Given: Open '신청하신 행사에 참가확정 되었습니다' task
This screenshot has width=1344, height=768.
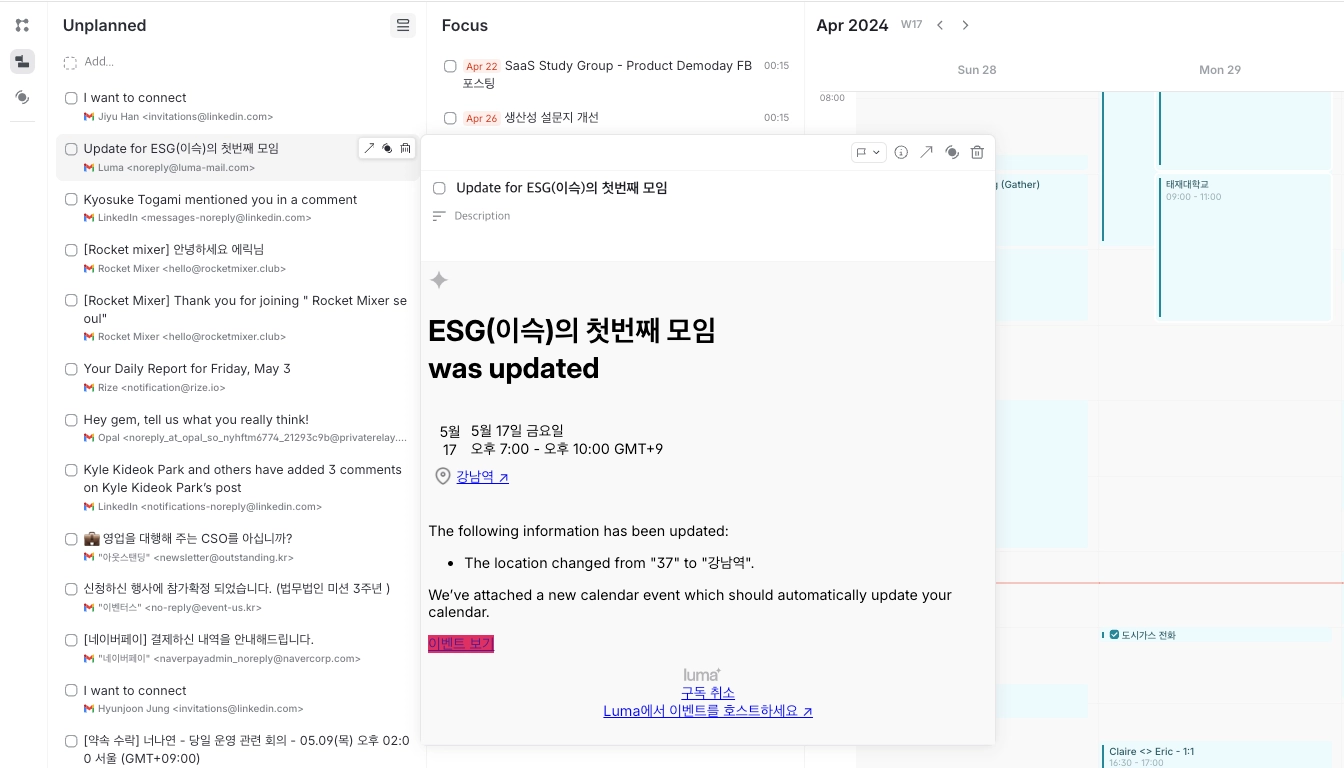Looking at the screenshot, I should point(237,588).
